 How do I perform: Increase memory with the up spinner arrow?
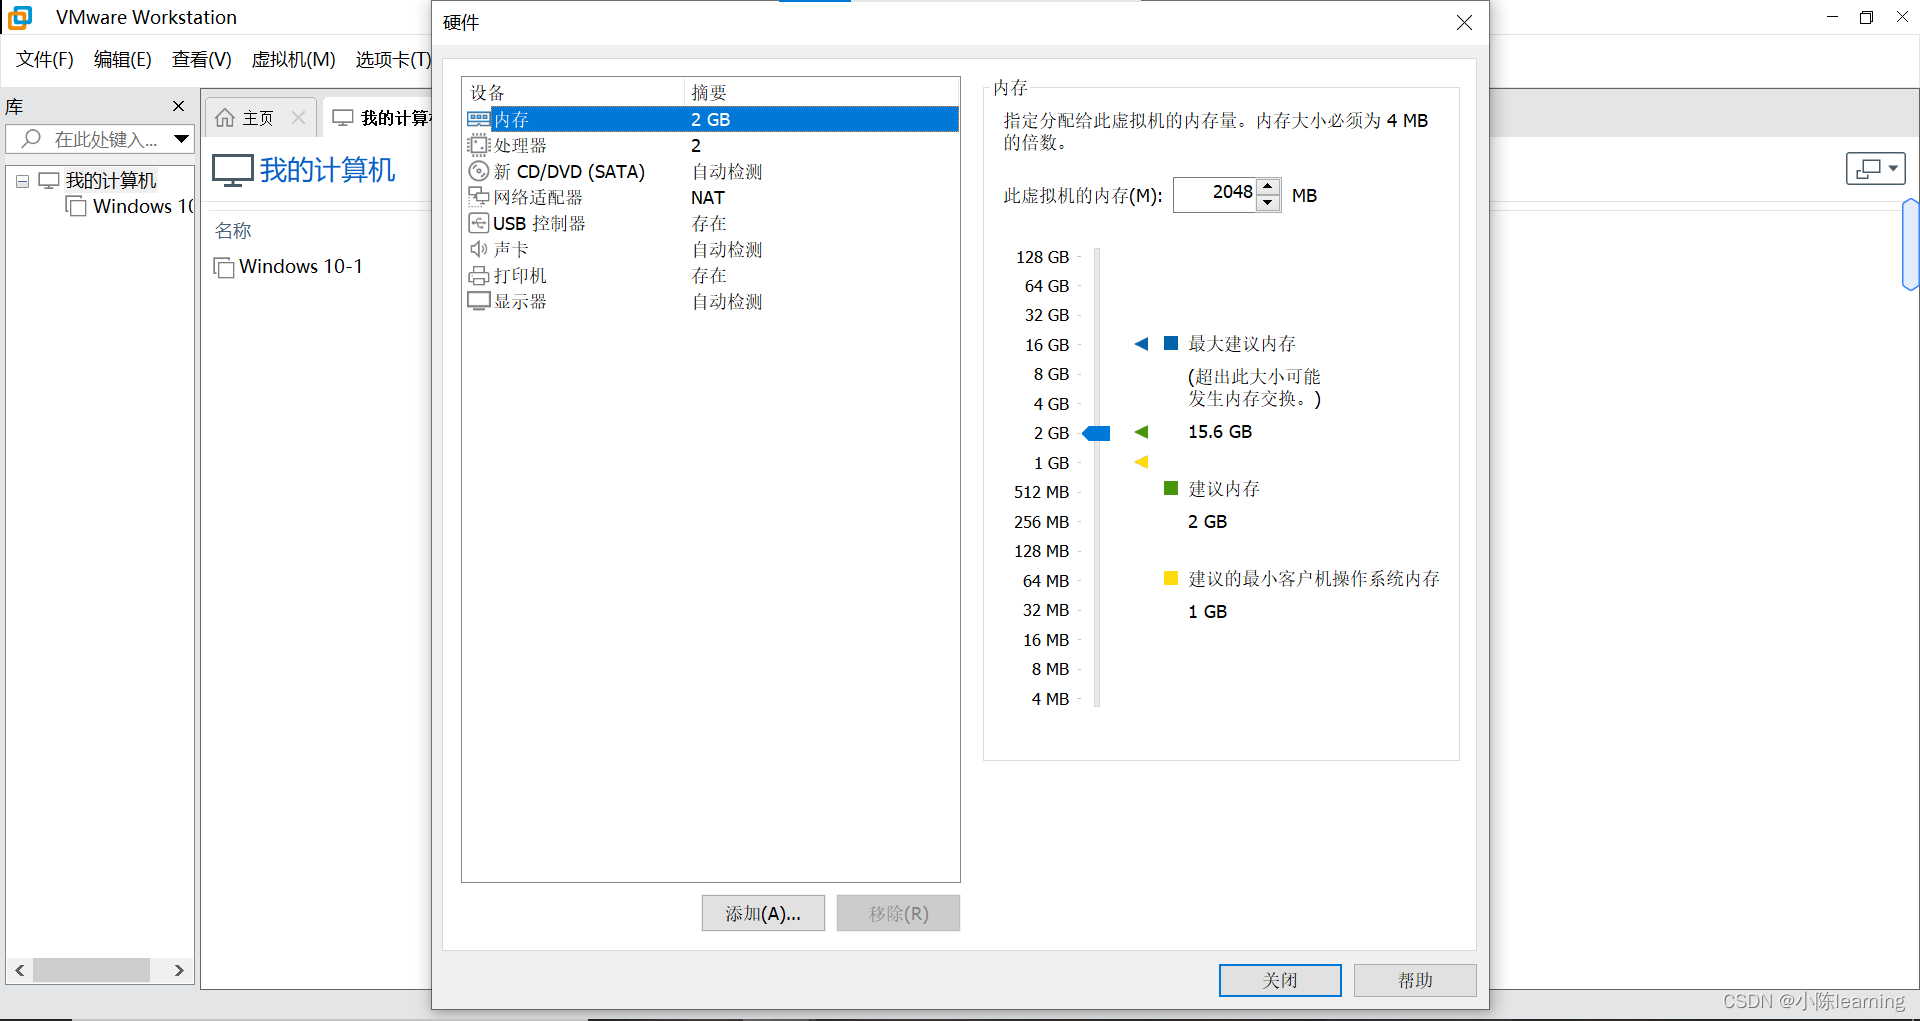pos(1268,186)
